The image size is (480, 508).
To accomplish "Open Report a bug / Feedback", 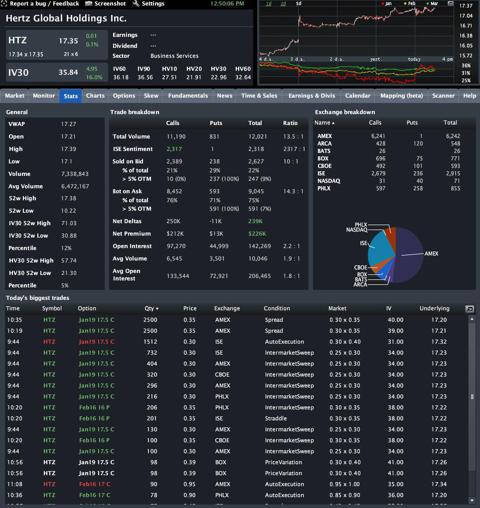I will (44, 4).
